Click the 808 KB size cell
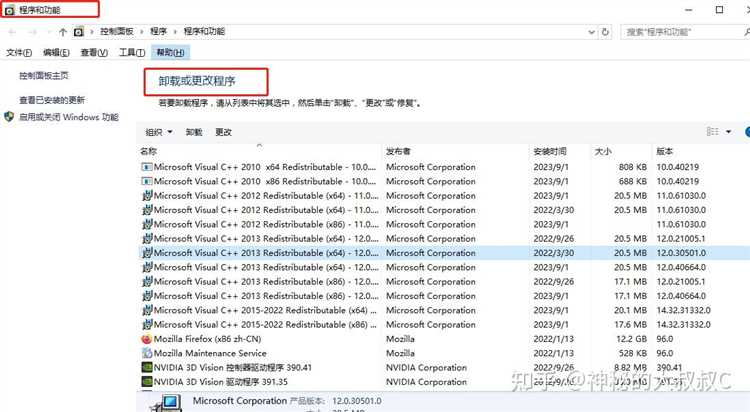750x412 pixels. pyautogui.click(x=633, y=167)
